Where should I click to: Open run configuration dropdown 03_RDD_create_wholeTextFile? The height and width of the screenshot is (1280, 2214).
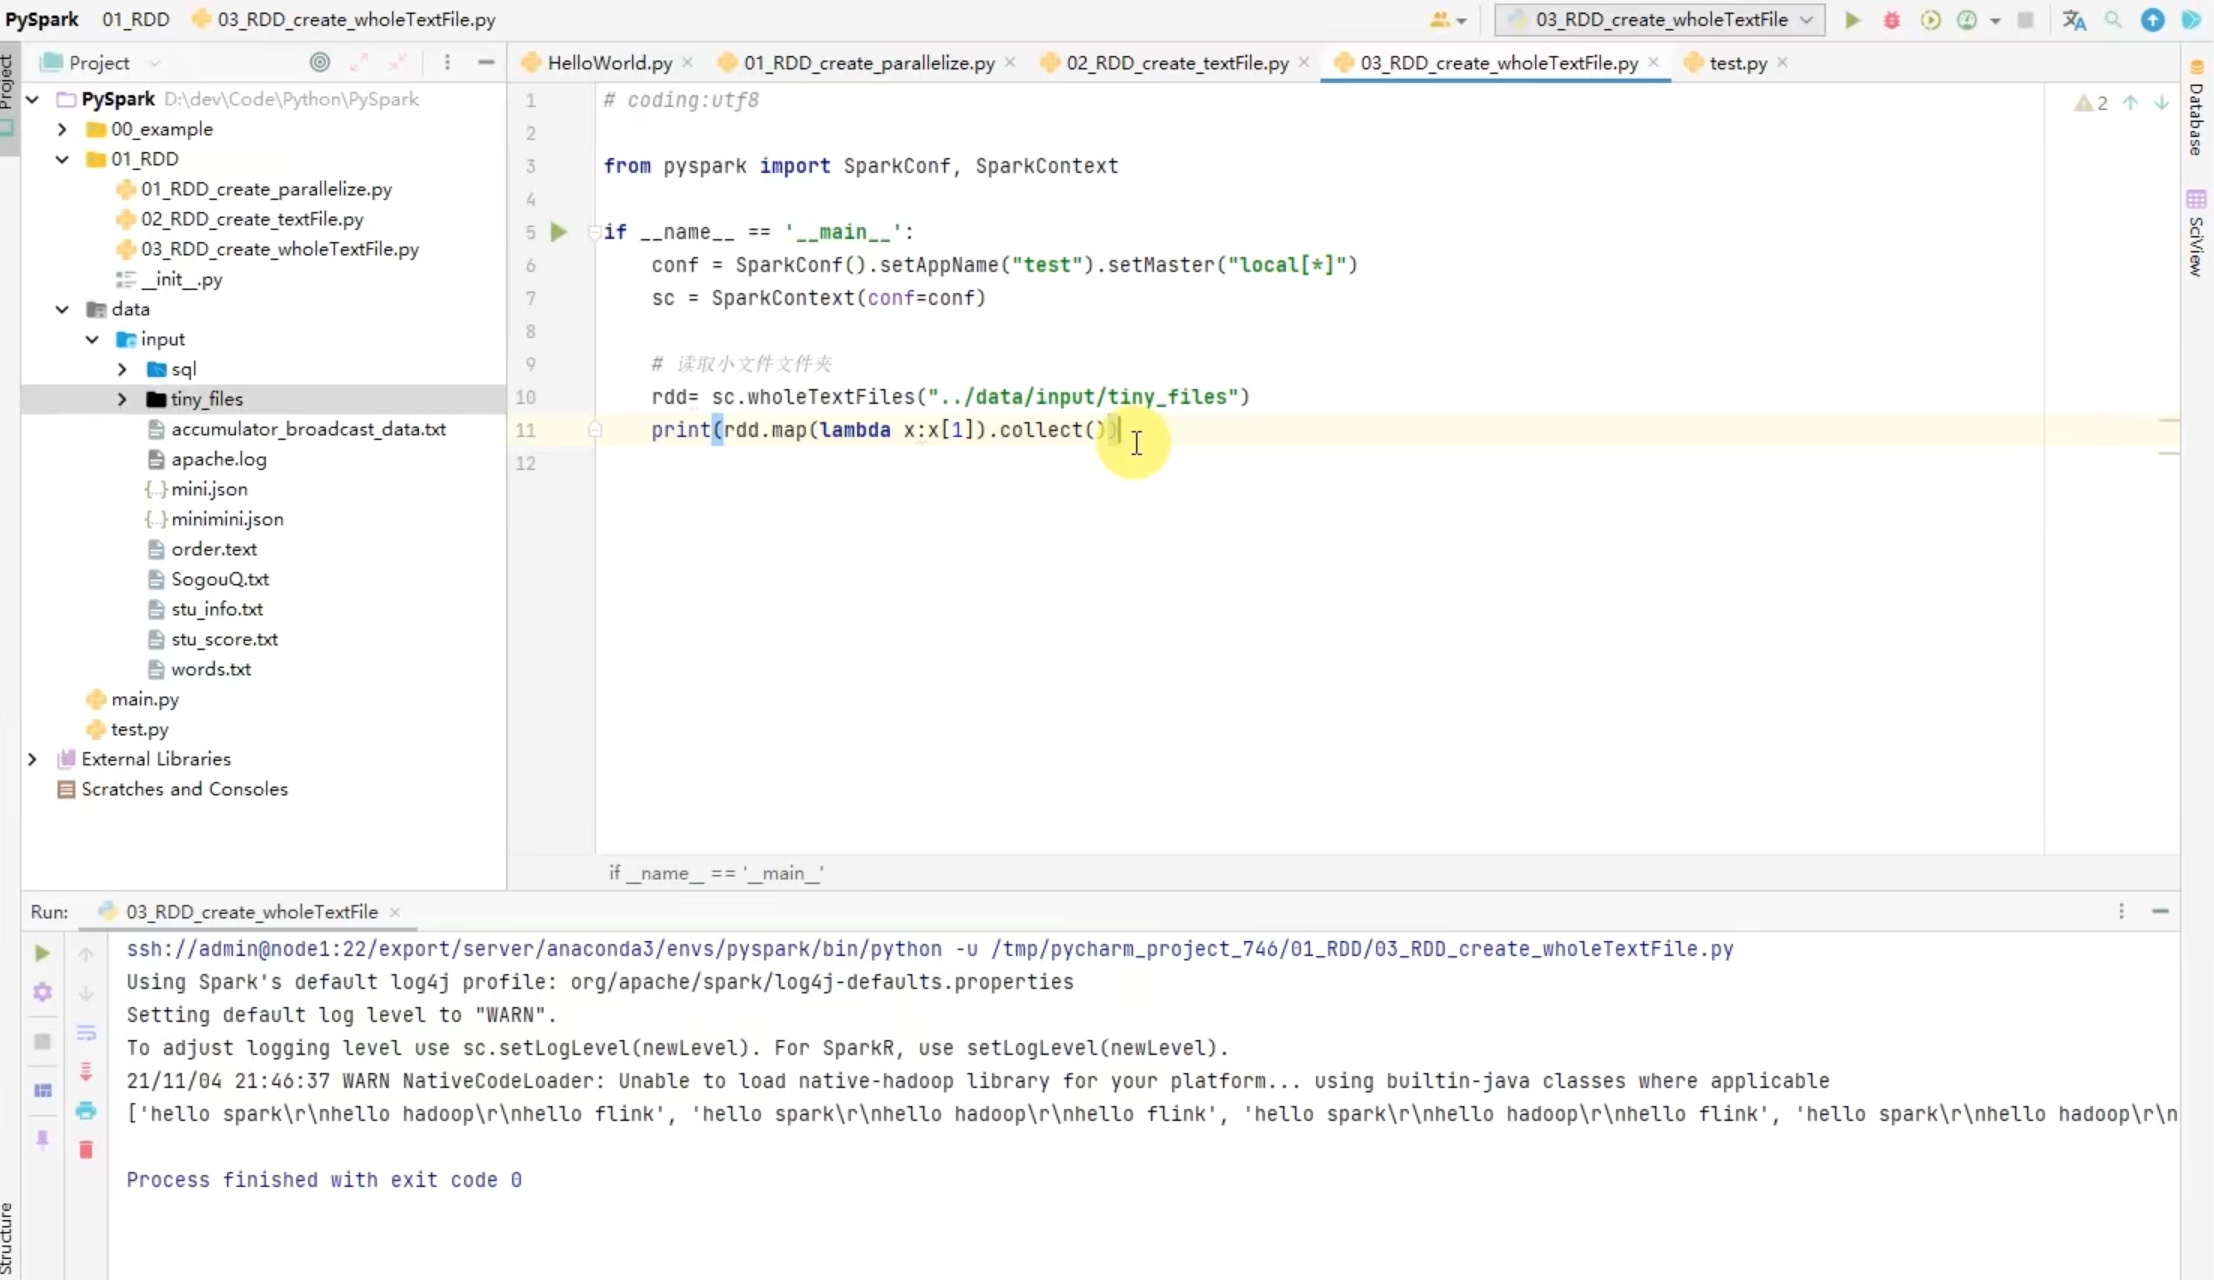click(x=1659, y=20)
